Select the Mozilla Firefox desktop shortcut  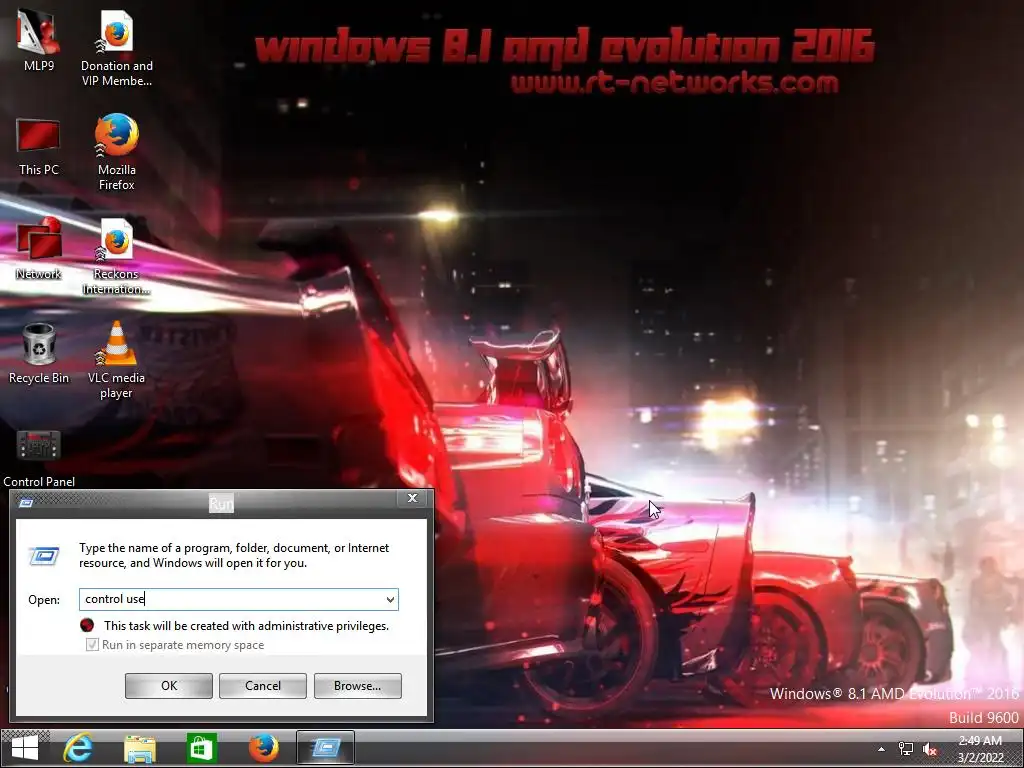(x=116, y=152)
